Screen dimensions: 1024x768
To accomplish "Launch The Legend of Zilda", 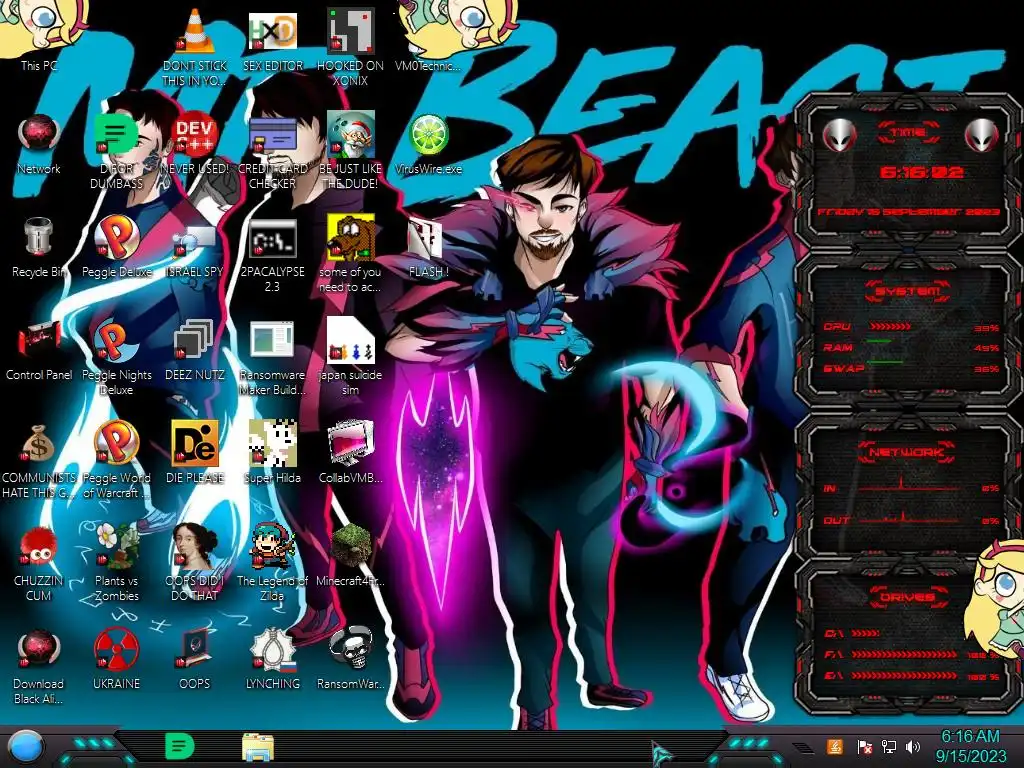I will (x=272, y=563).
